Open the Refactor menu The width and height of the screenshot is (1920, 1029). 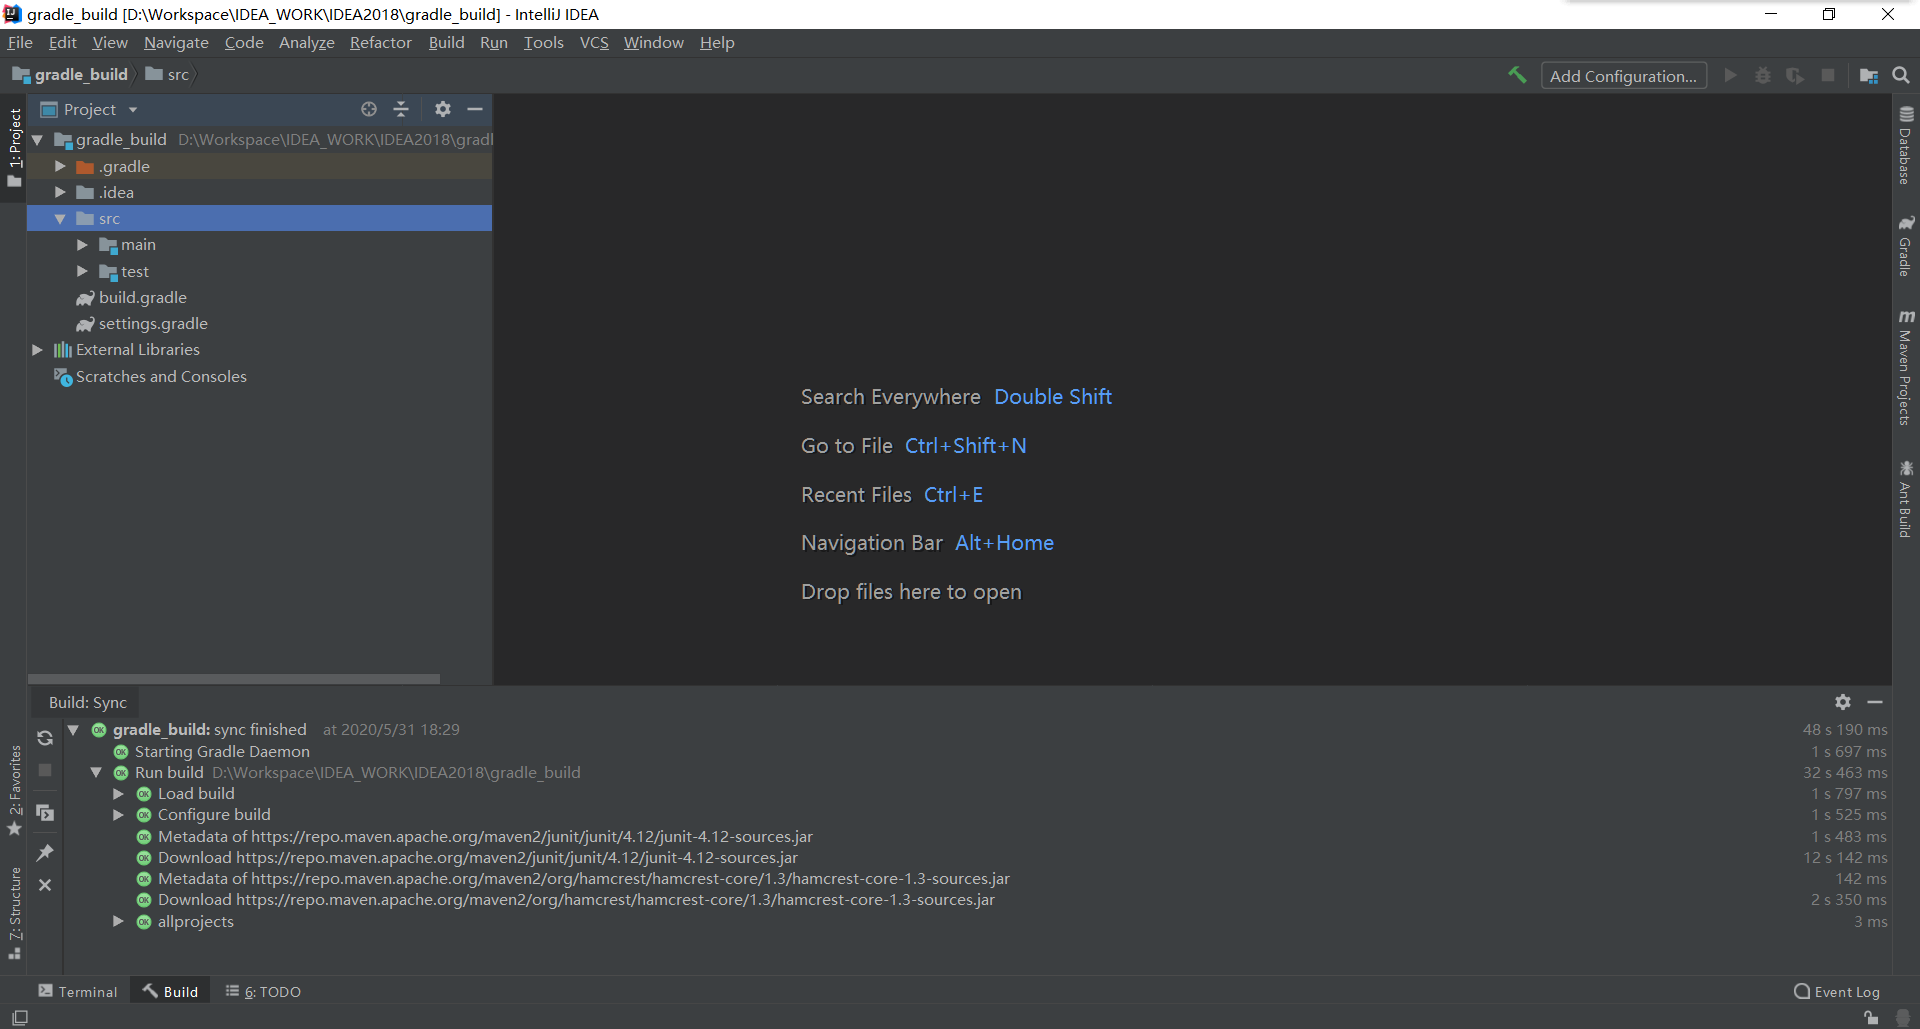point(380,42)
